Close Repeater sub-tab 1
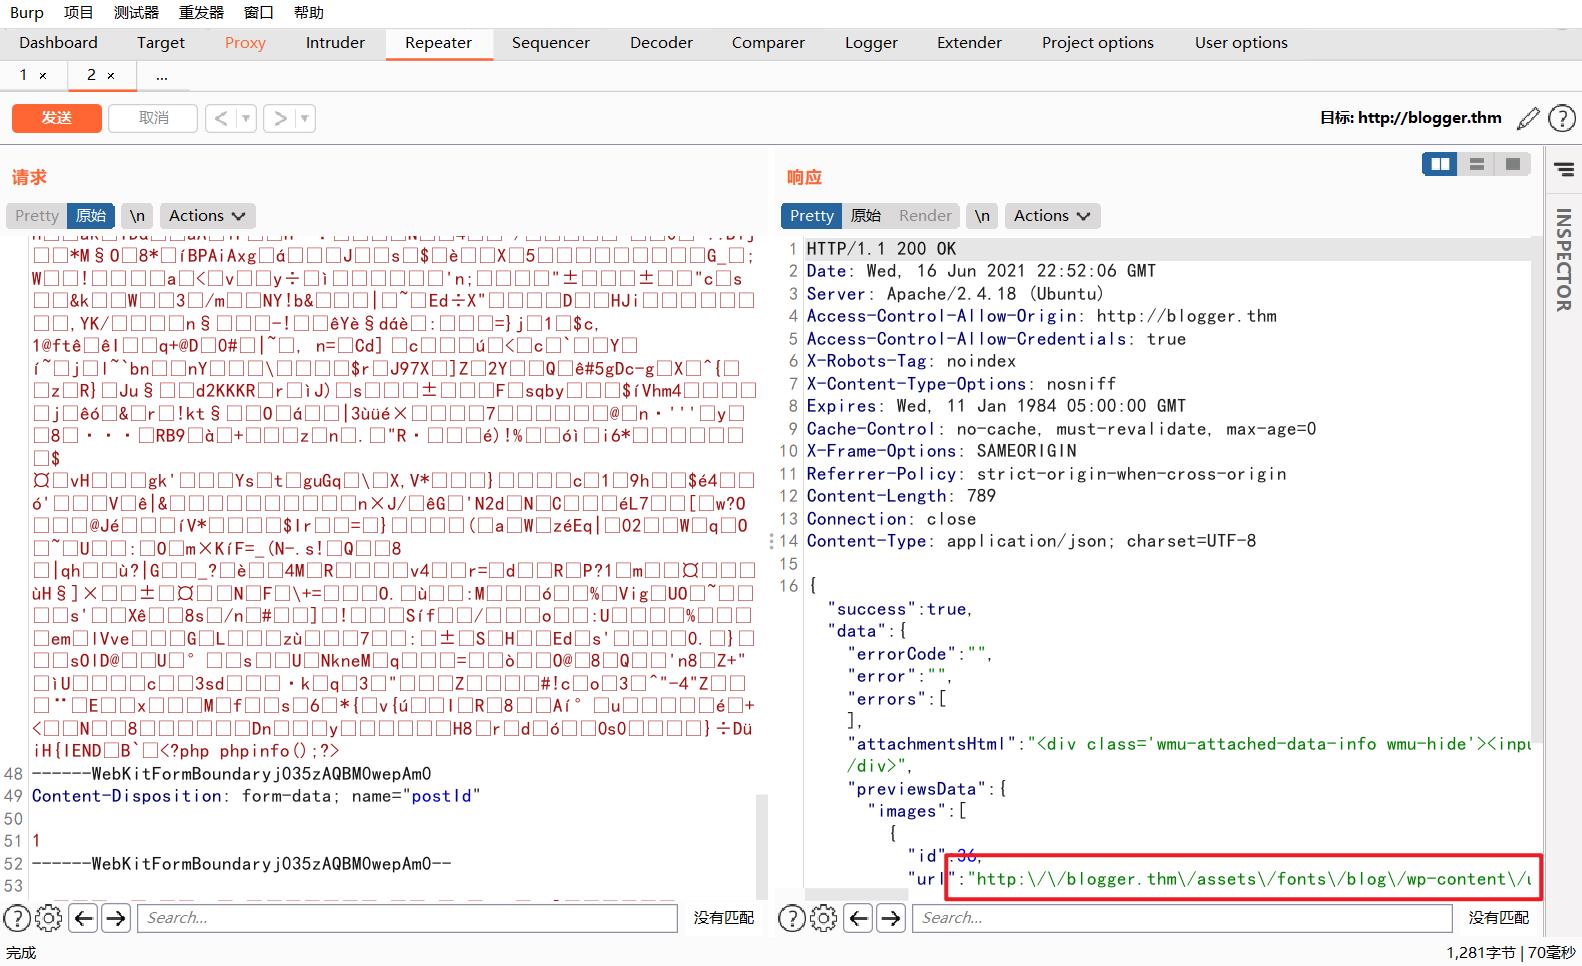This screenshot has width=1582, height=966. click(43, 76)
